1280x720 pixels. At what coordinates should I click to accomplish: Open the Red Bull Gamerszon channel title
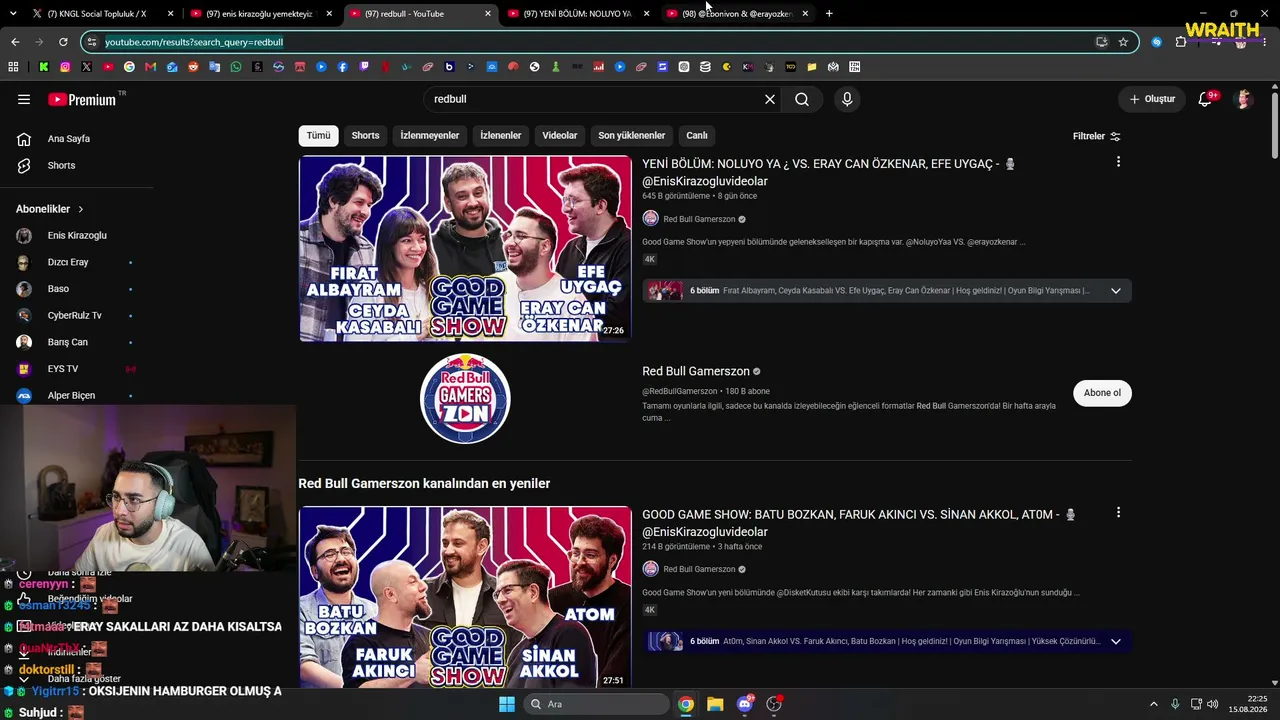click(x=696, y=371)
